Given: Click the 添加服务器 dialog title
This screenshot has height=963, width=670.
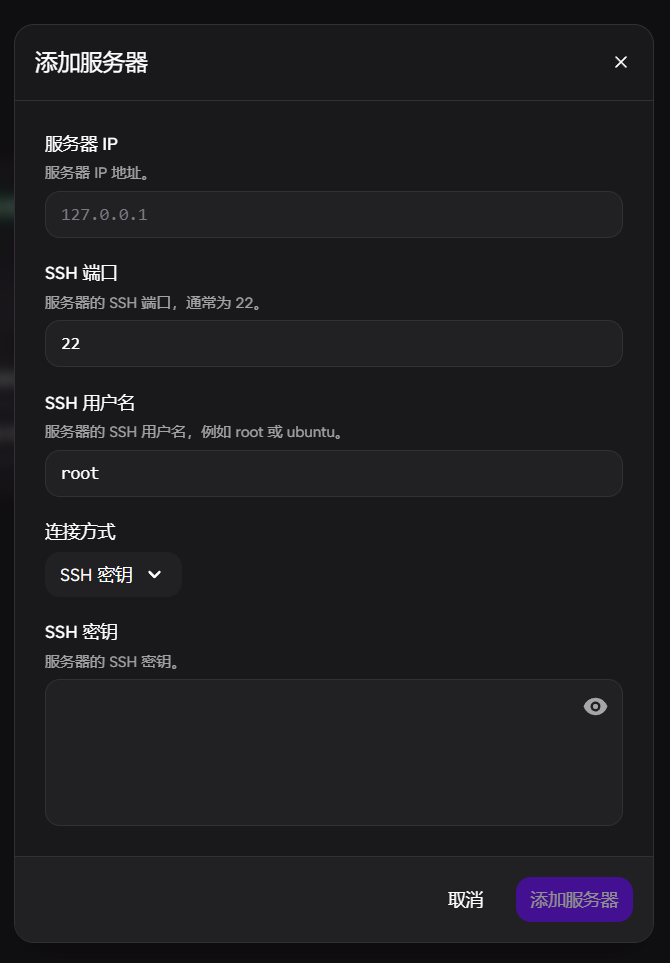Looking at the screenshot, I should tap(91, 62).
